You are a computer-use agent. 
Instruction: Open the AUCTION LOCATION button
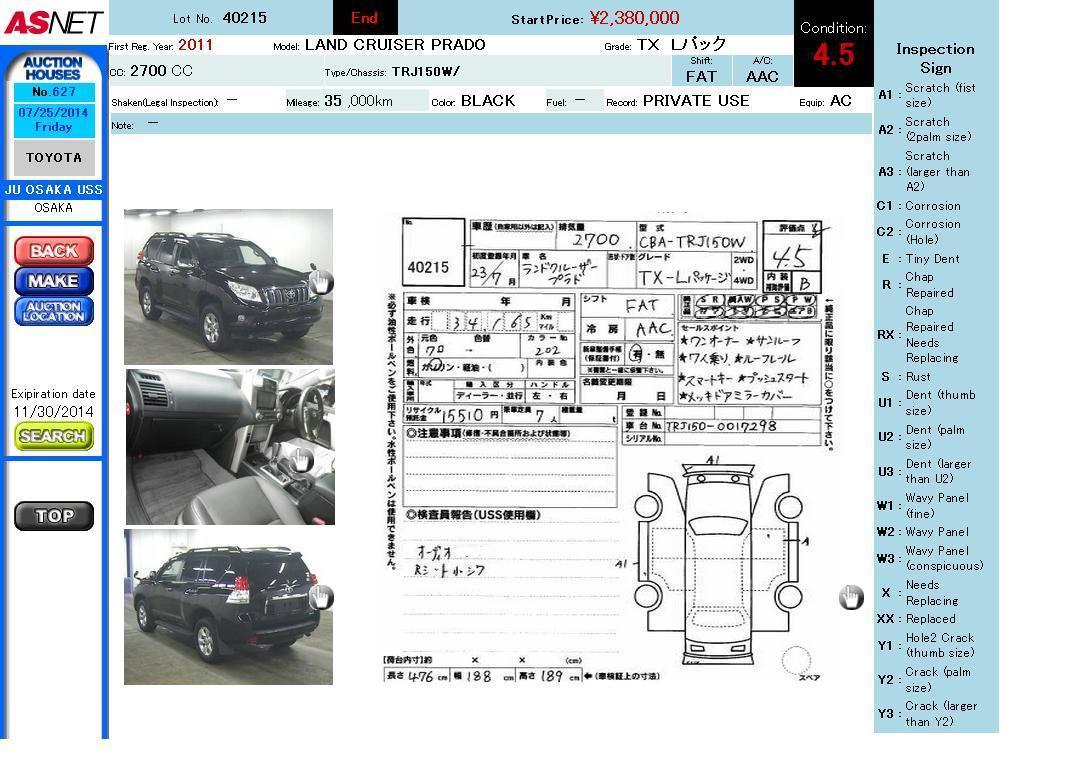point(54,311)
